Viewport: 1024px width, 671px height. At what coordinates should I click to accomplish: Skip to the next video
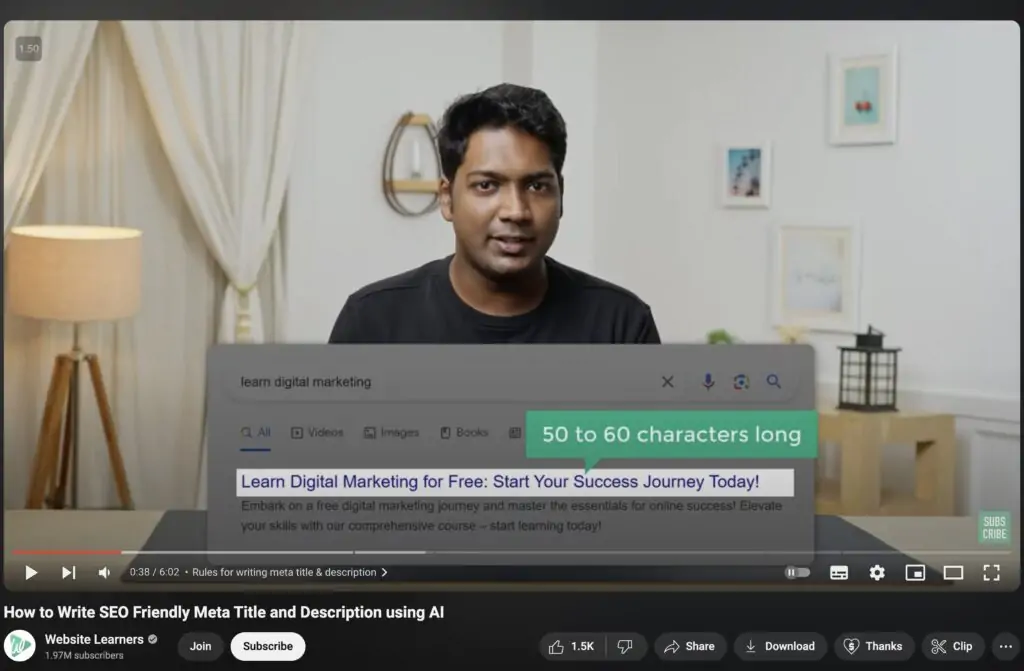click(x=68, y=573)
